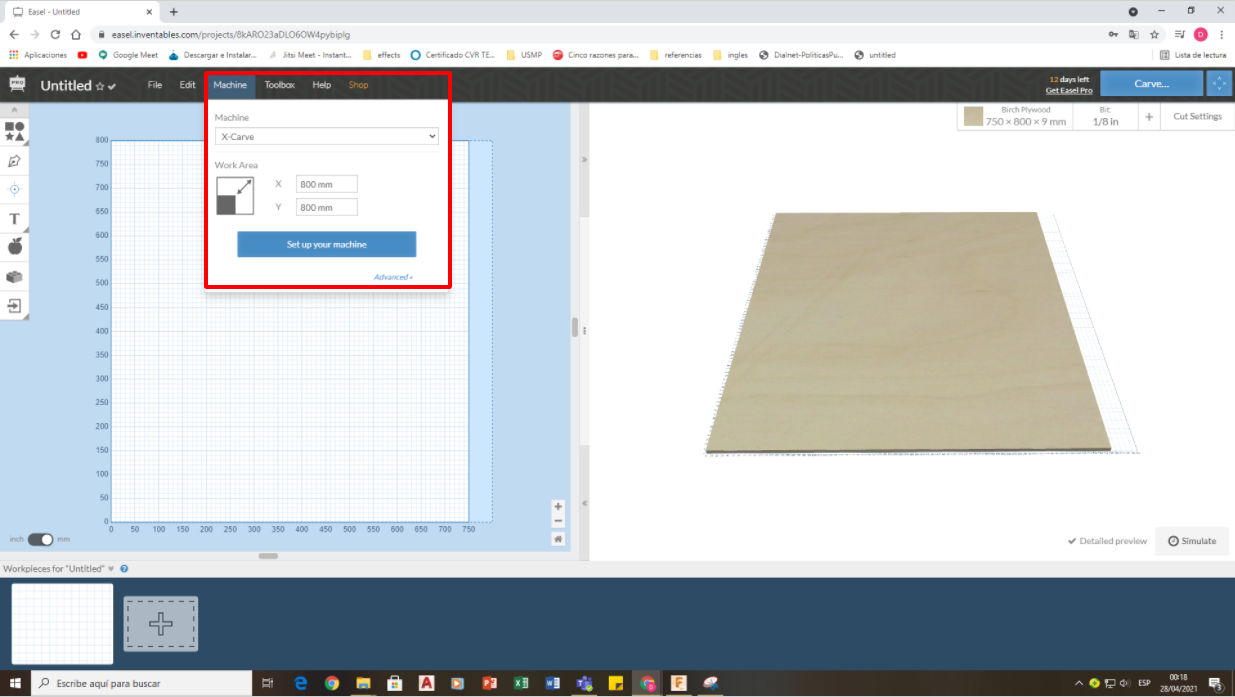The width and height of the screenshot is (1235, 697).
Task: Open a new browser tab
Action: pos(174,12)
